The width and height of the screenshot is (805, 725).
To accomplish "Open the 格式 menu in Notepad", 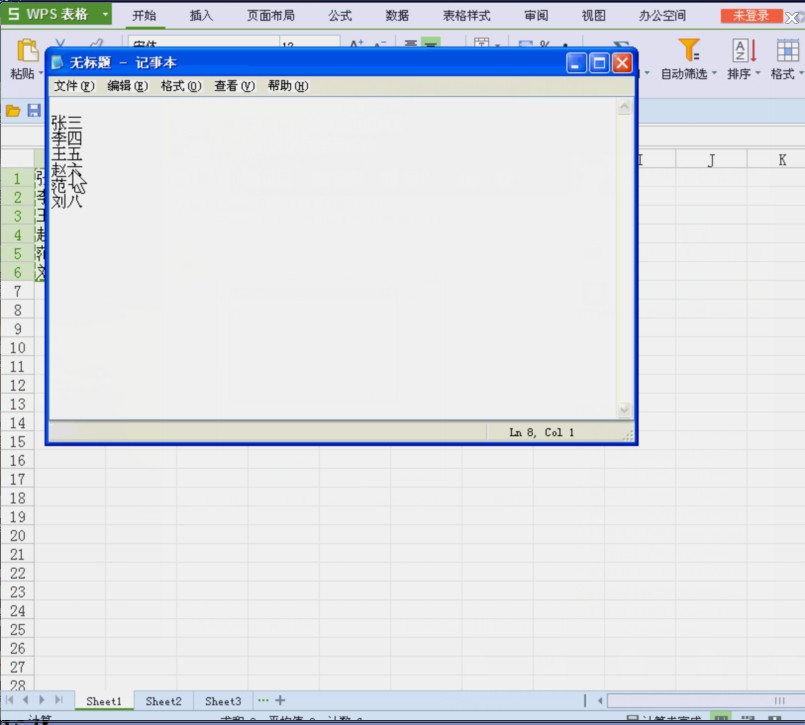I will click(x=180, y=86).
